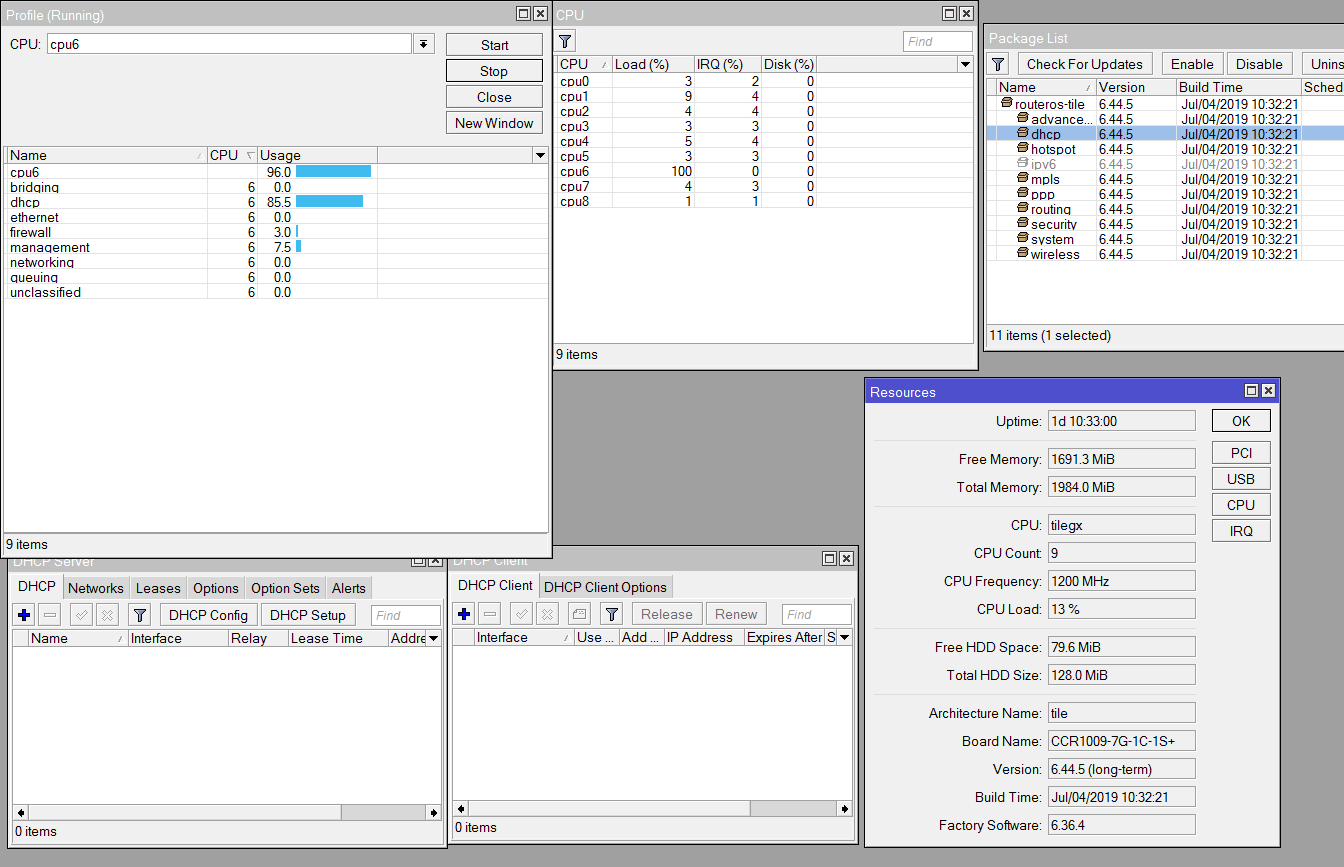1344x867 pixels.
Task: Open profile in New Window
Action: tap(494, 123)
